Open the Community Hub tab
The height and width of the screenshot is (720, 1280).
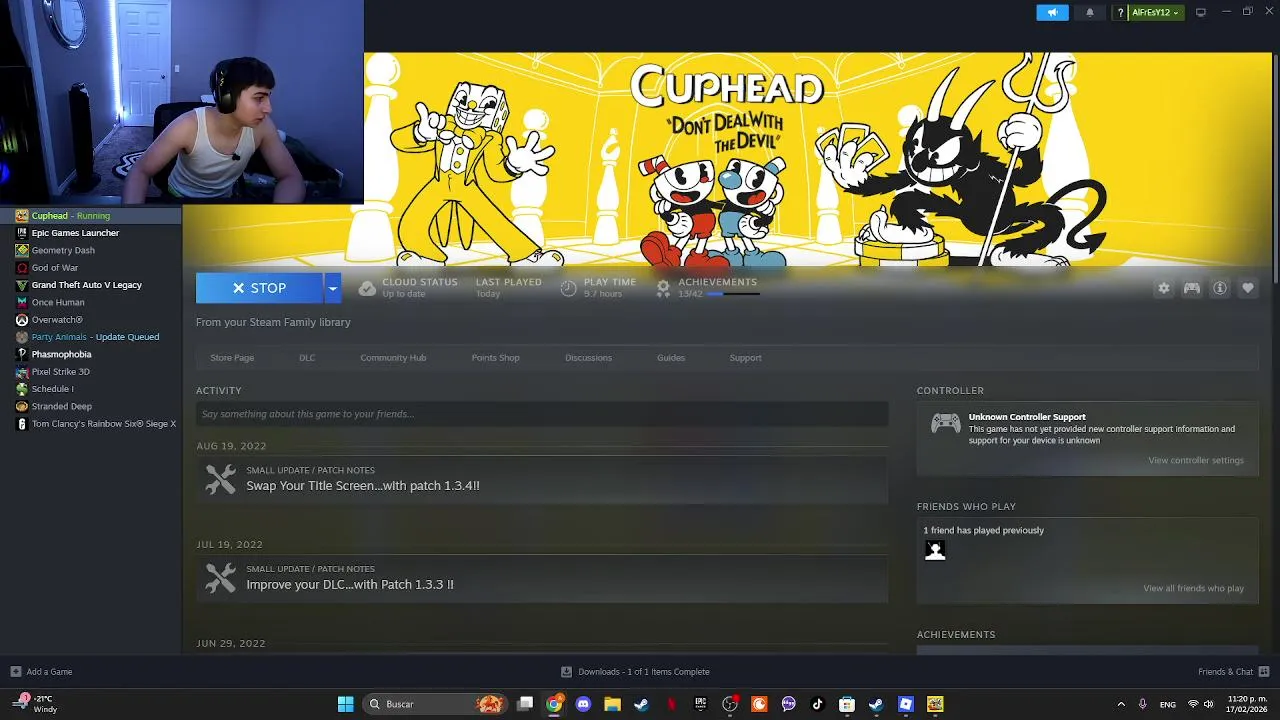click(393, 358)
